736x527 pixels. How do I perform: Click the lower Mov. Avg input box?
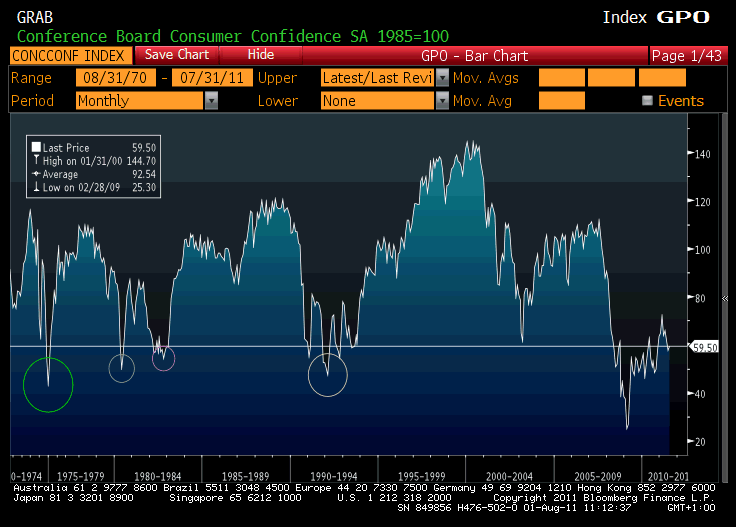click(562, 100)
